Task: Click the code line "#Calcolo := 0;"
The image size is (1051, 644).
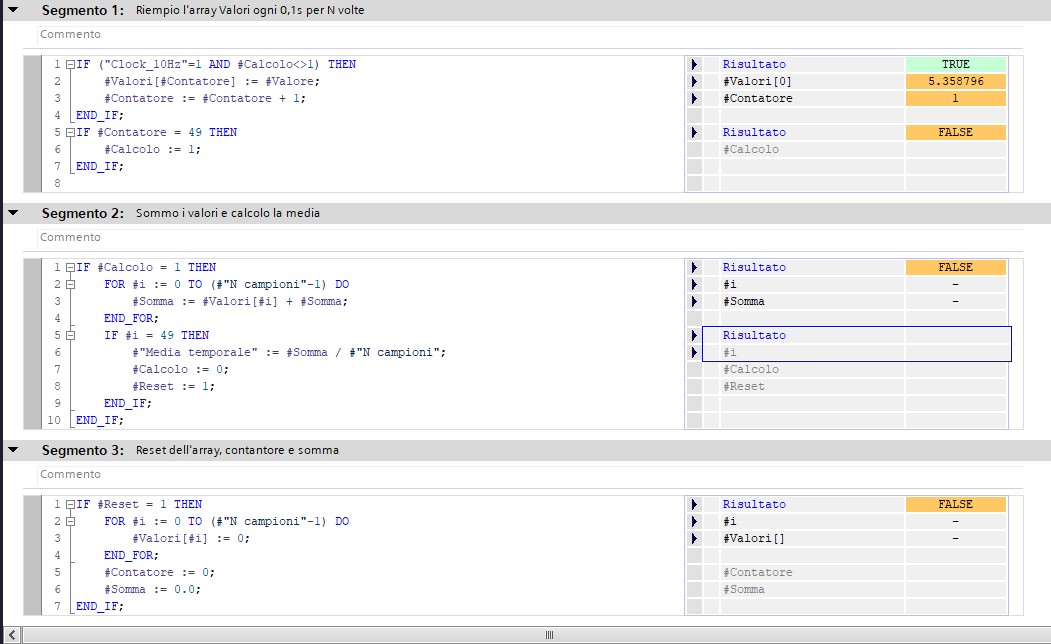Action: (x=180, y=369)
